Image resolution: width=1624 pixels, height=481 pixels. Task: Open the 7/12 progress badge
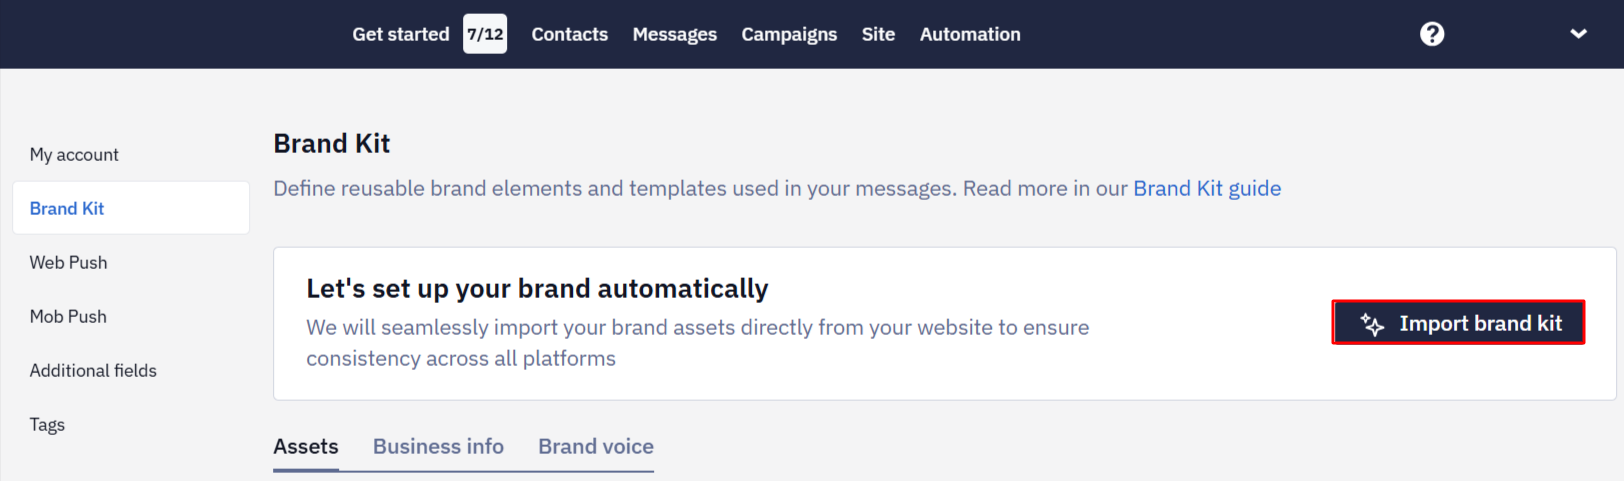[x=485, y=34]
